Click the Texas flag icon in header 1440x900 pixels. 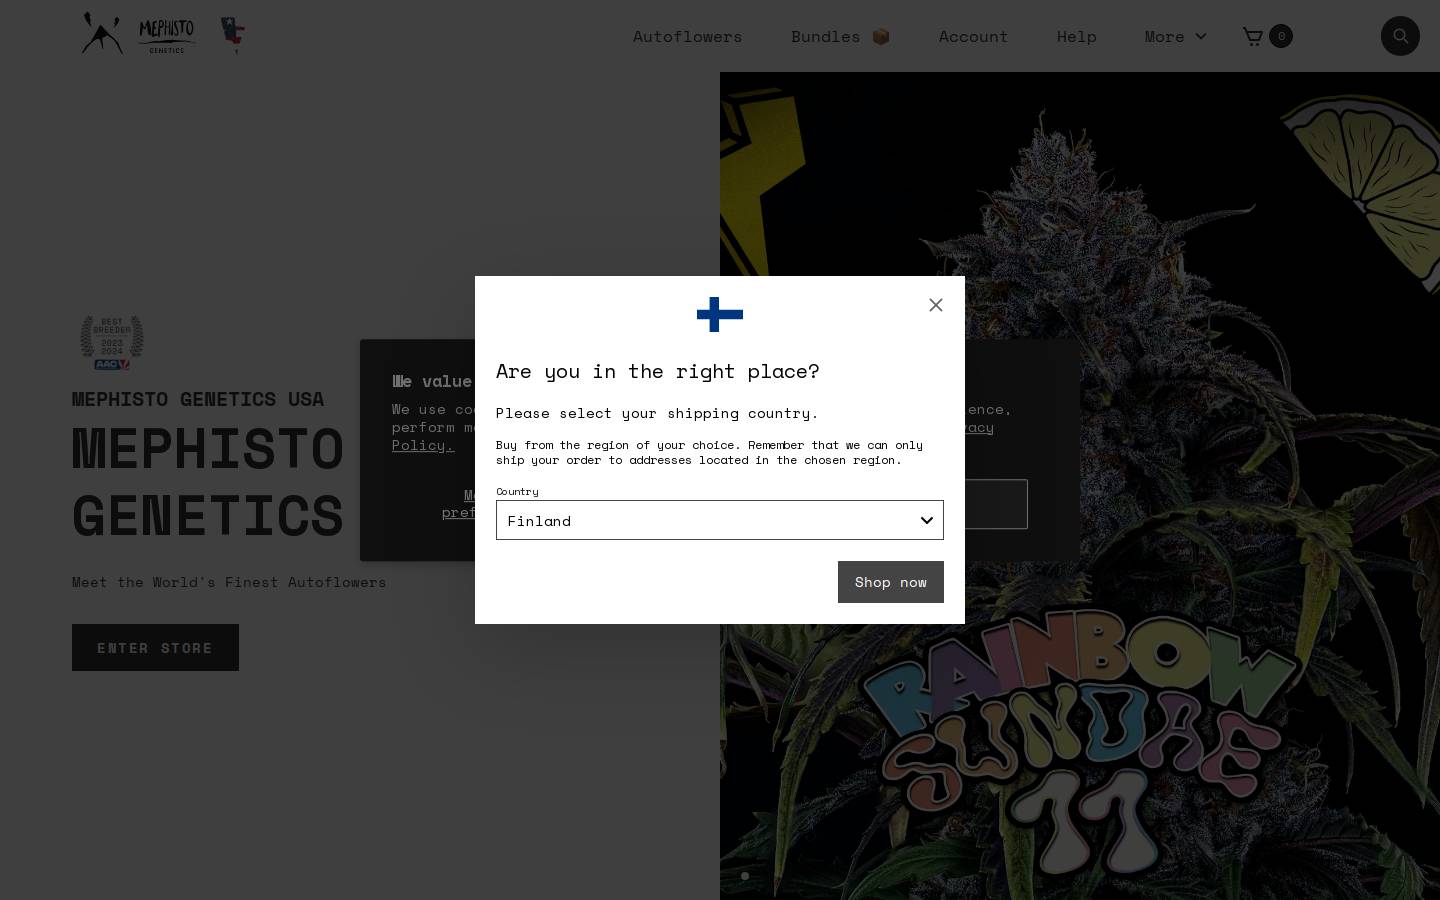233,33
